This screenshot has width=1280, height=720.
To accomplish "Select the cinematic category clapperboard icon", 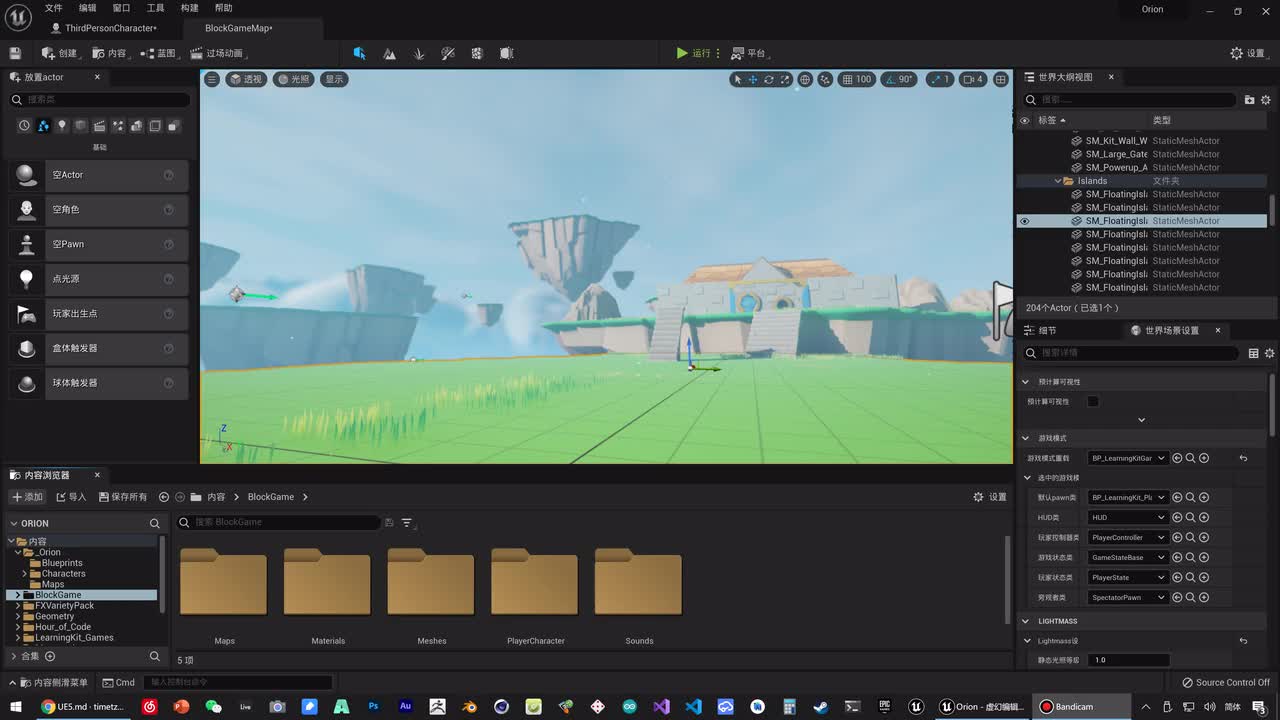I will coord(99,126).
